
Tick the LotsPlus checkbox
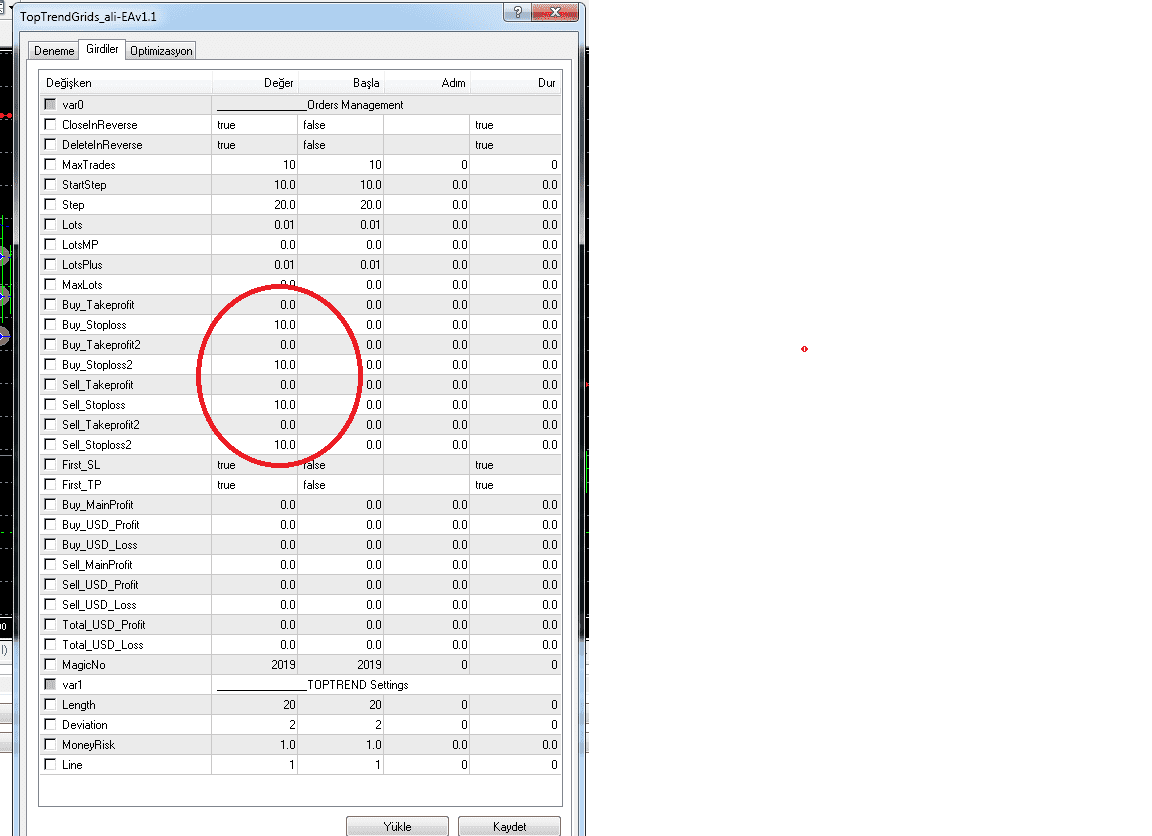50,264
